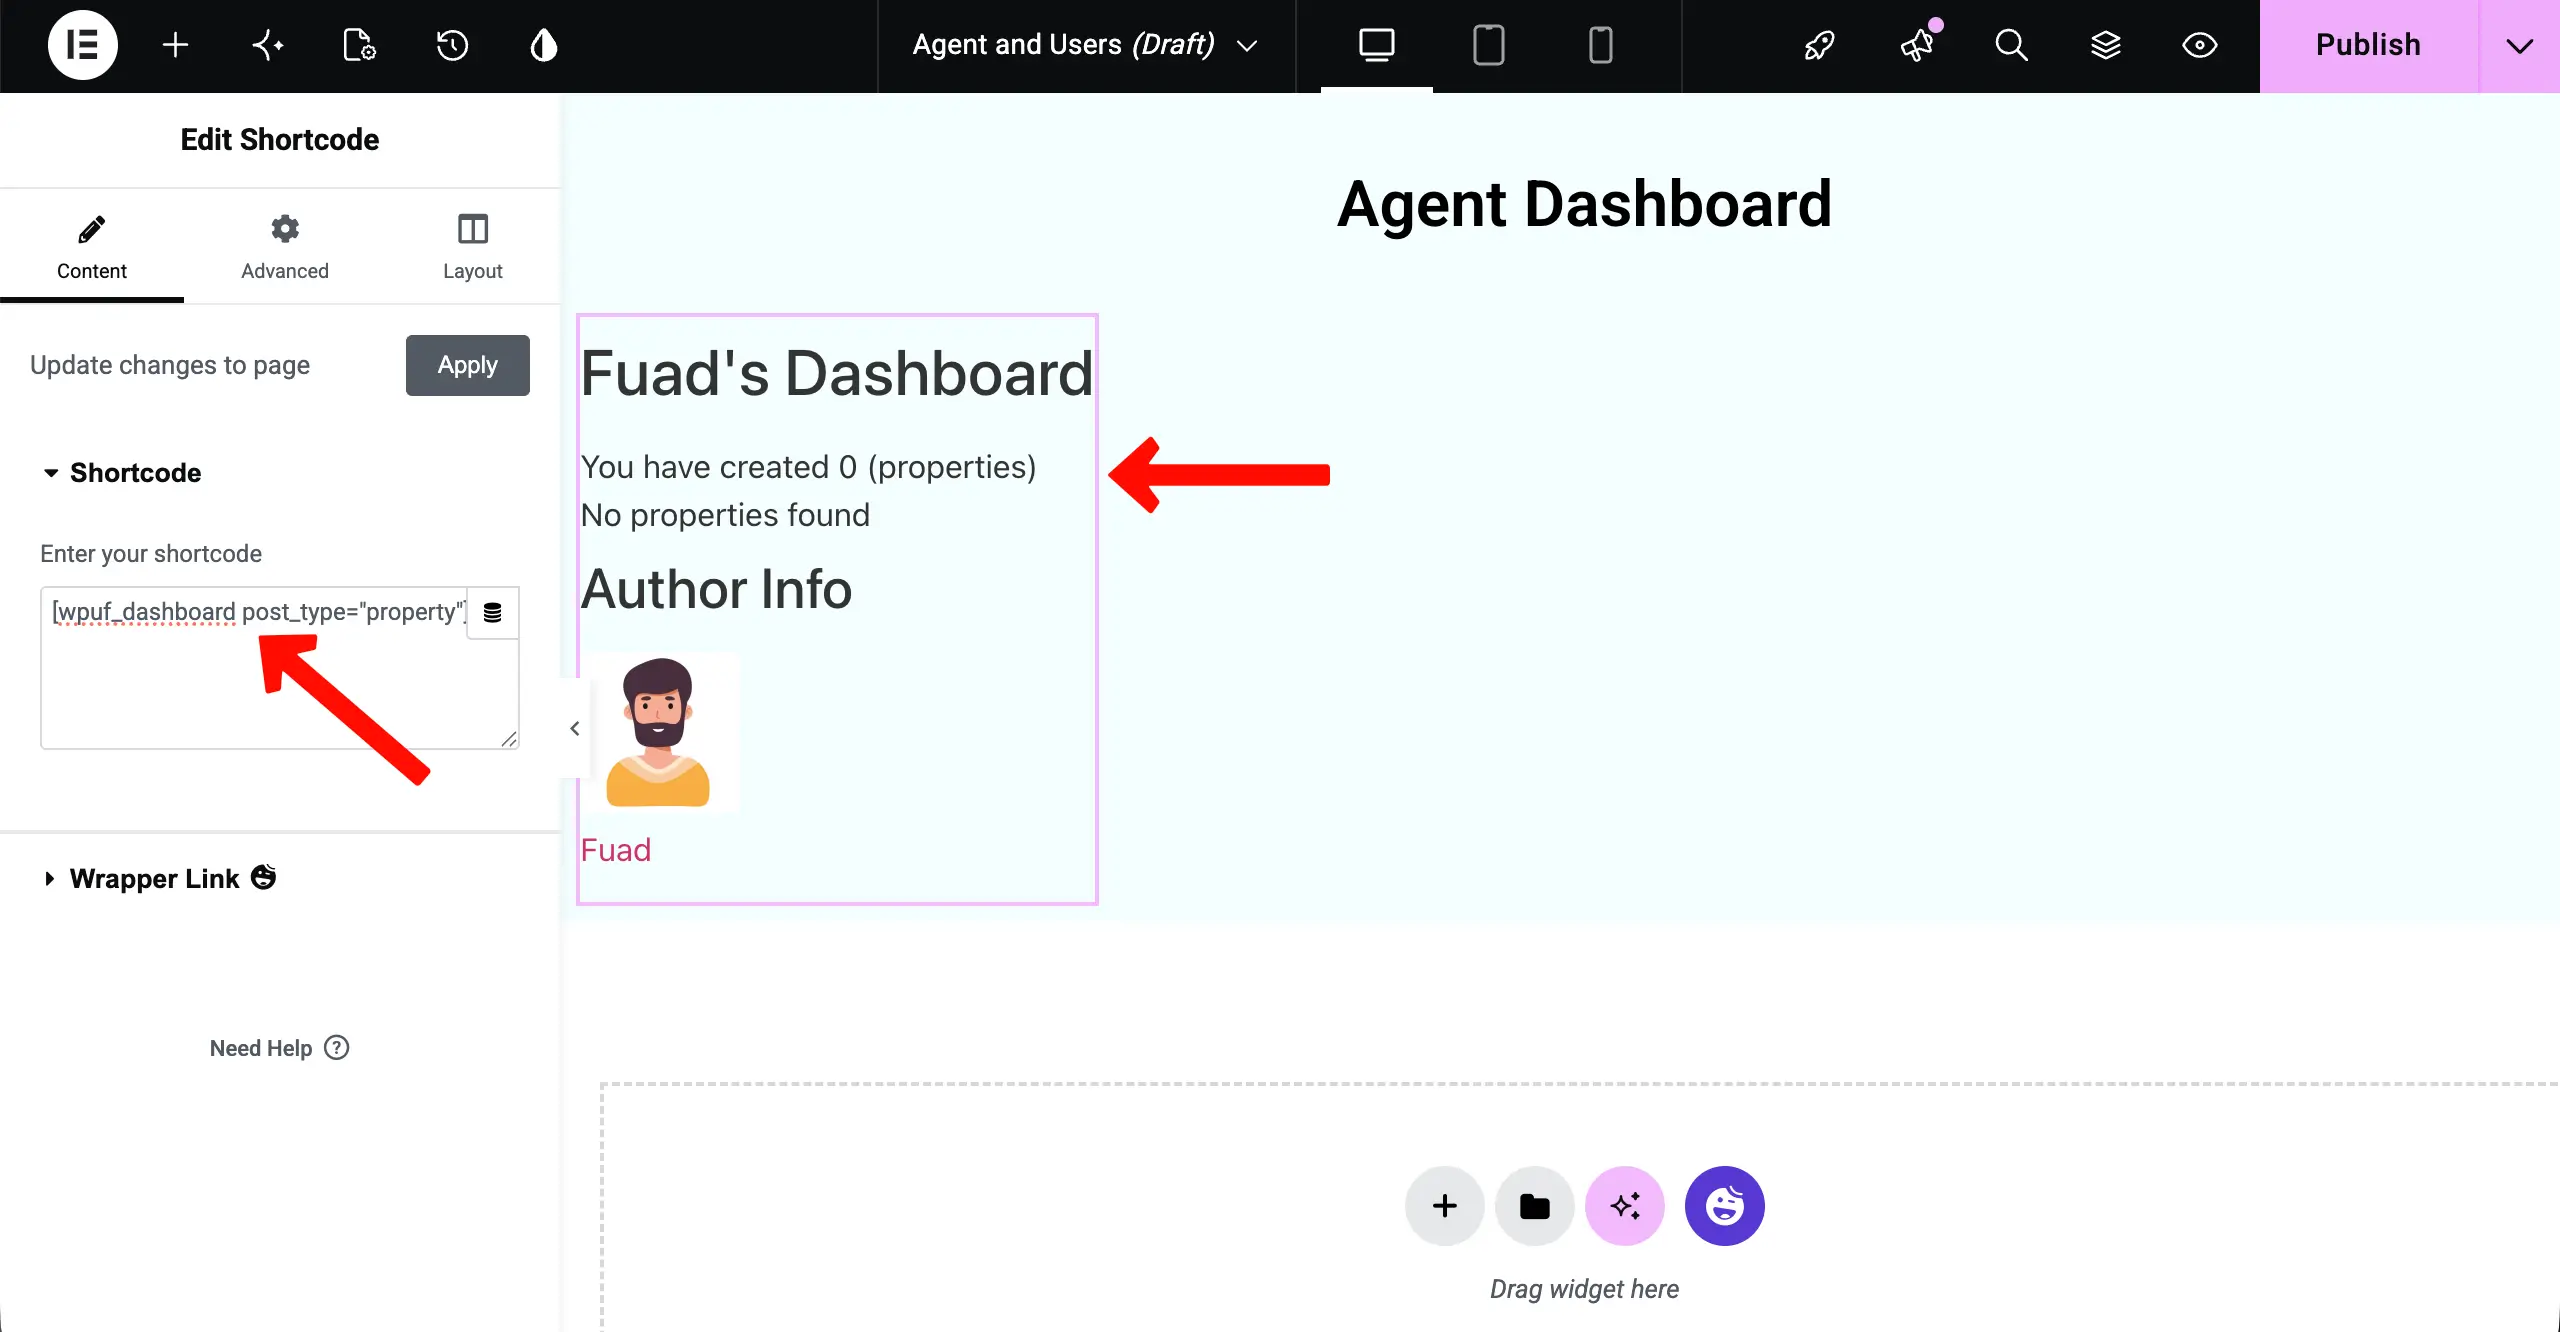Collapse the Shortcode section
The width and height of the screenshot is (2560, 1332).
[121, 473]
